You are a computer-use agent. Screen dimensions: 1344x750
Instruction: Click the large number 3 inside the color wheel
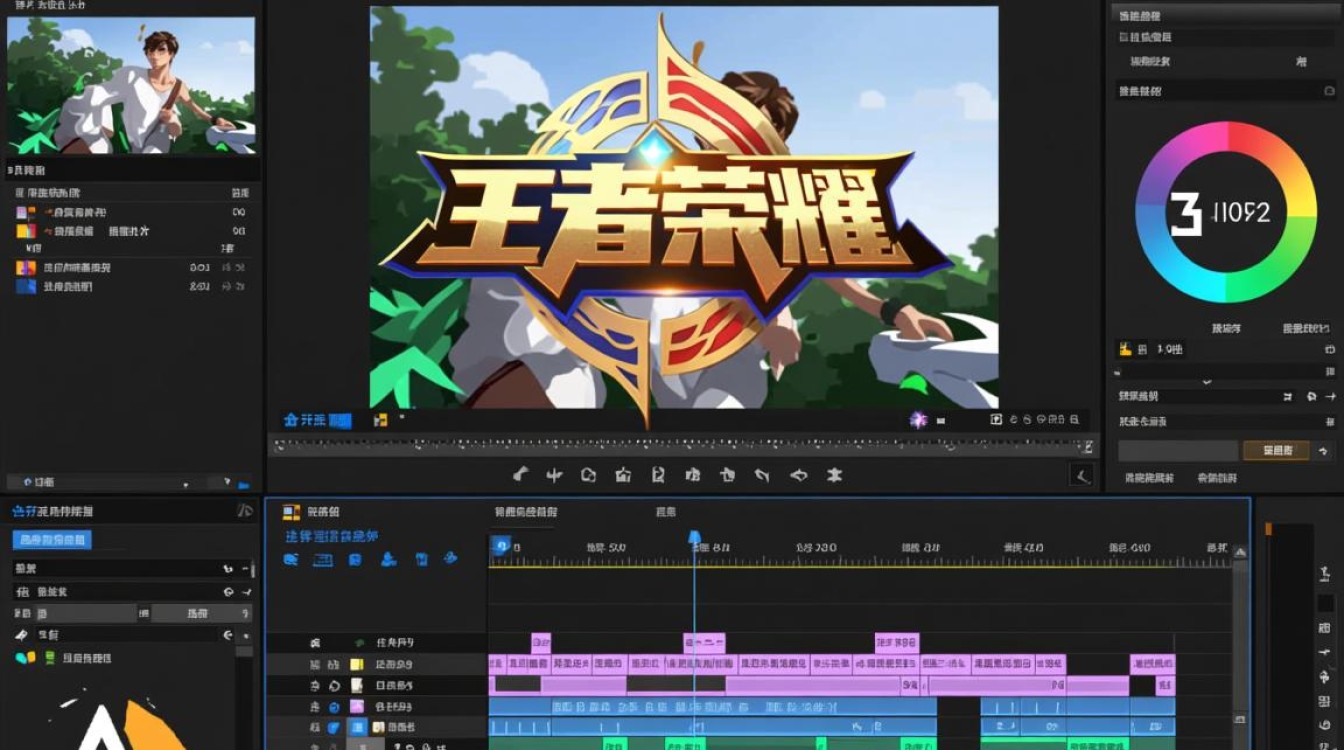pyautogui.click(x=1185, y=213)
